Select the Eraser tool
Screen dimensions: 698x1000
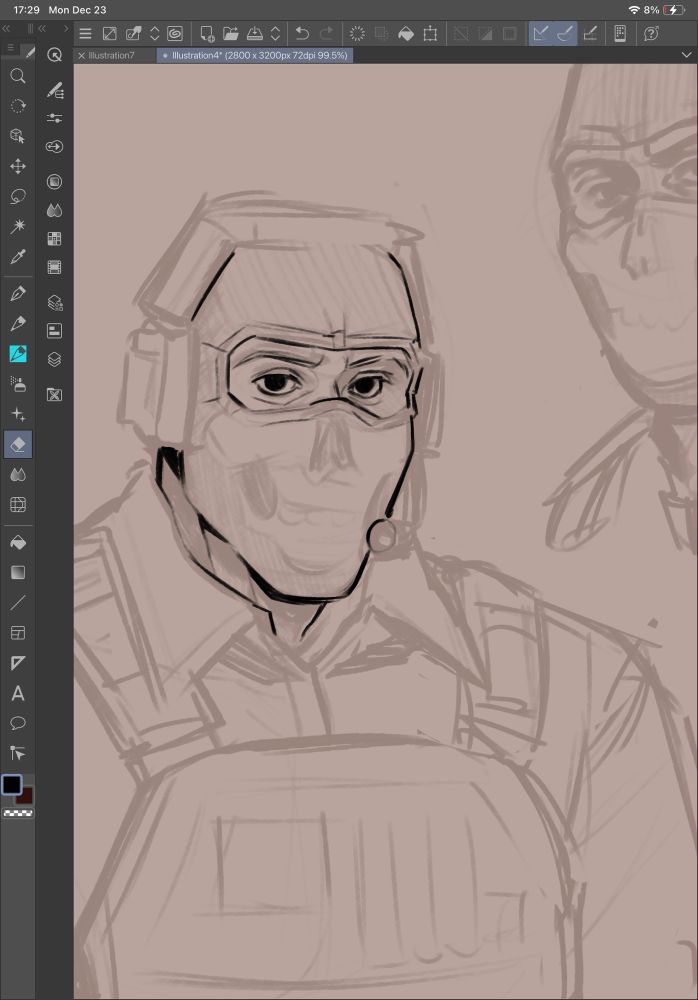click(x=18, y=445)
